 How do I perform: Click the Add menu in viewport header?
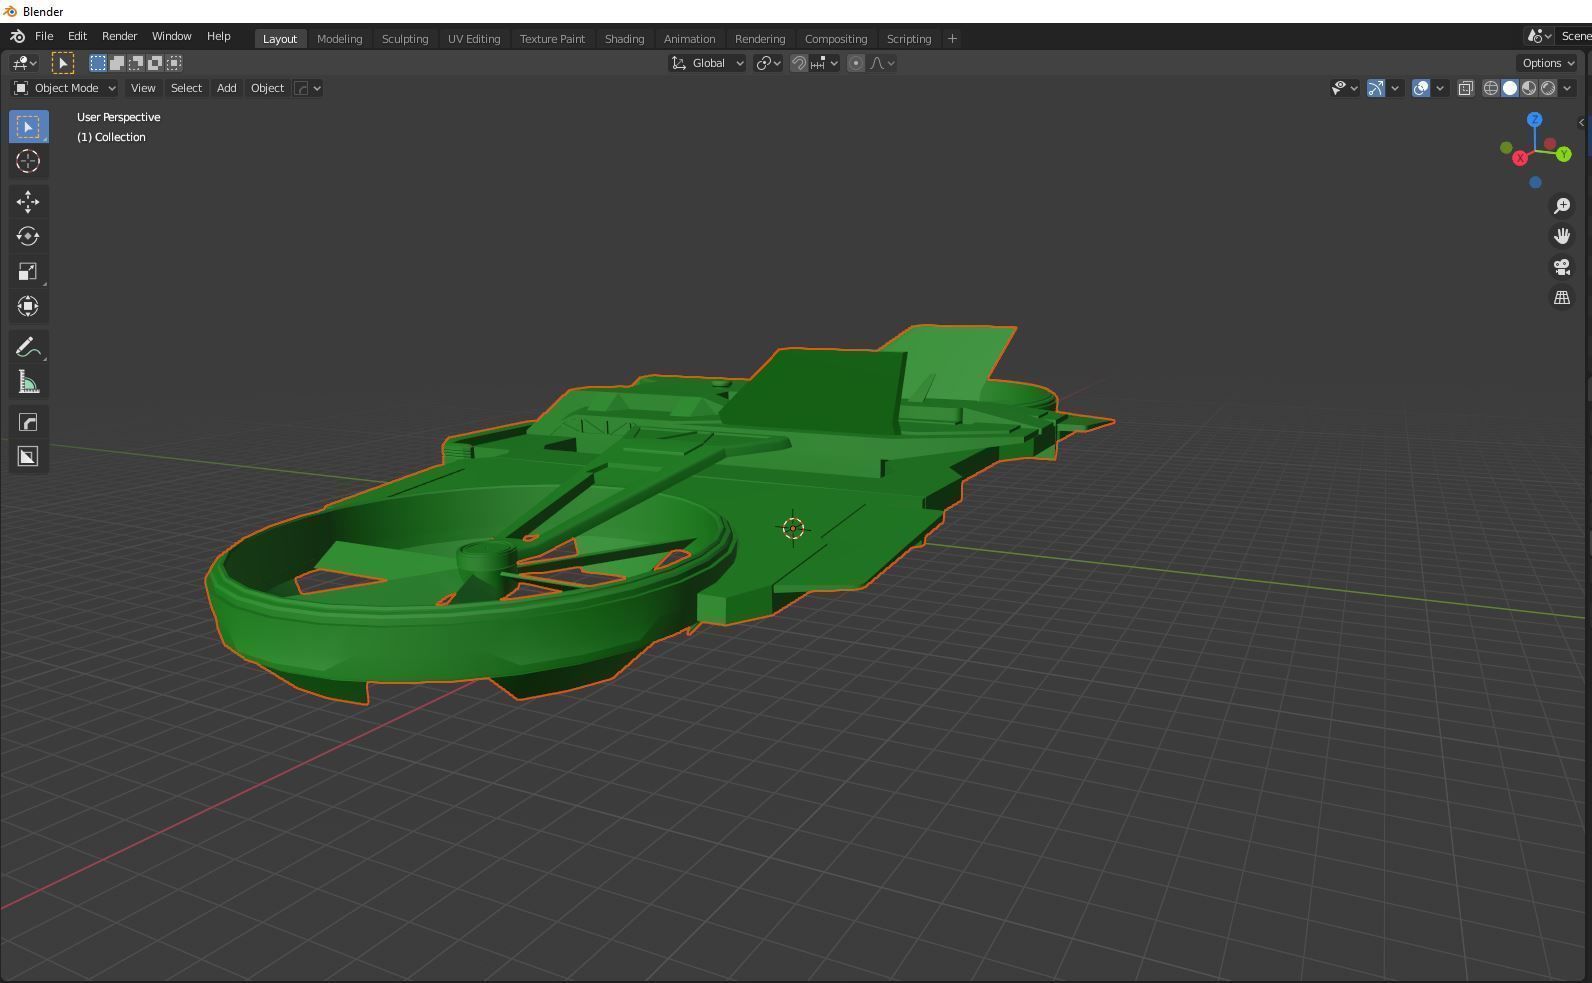coord(226,88)
